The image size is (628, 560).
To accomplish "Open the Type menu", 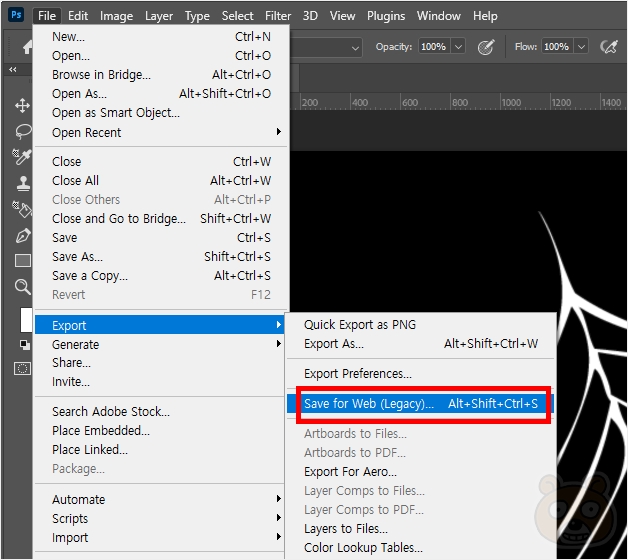I will pos(197,16).
